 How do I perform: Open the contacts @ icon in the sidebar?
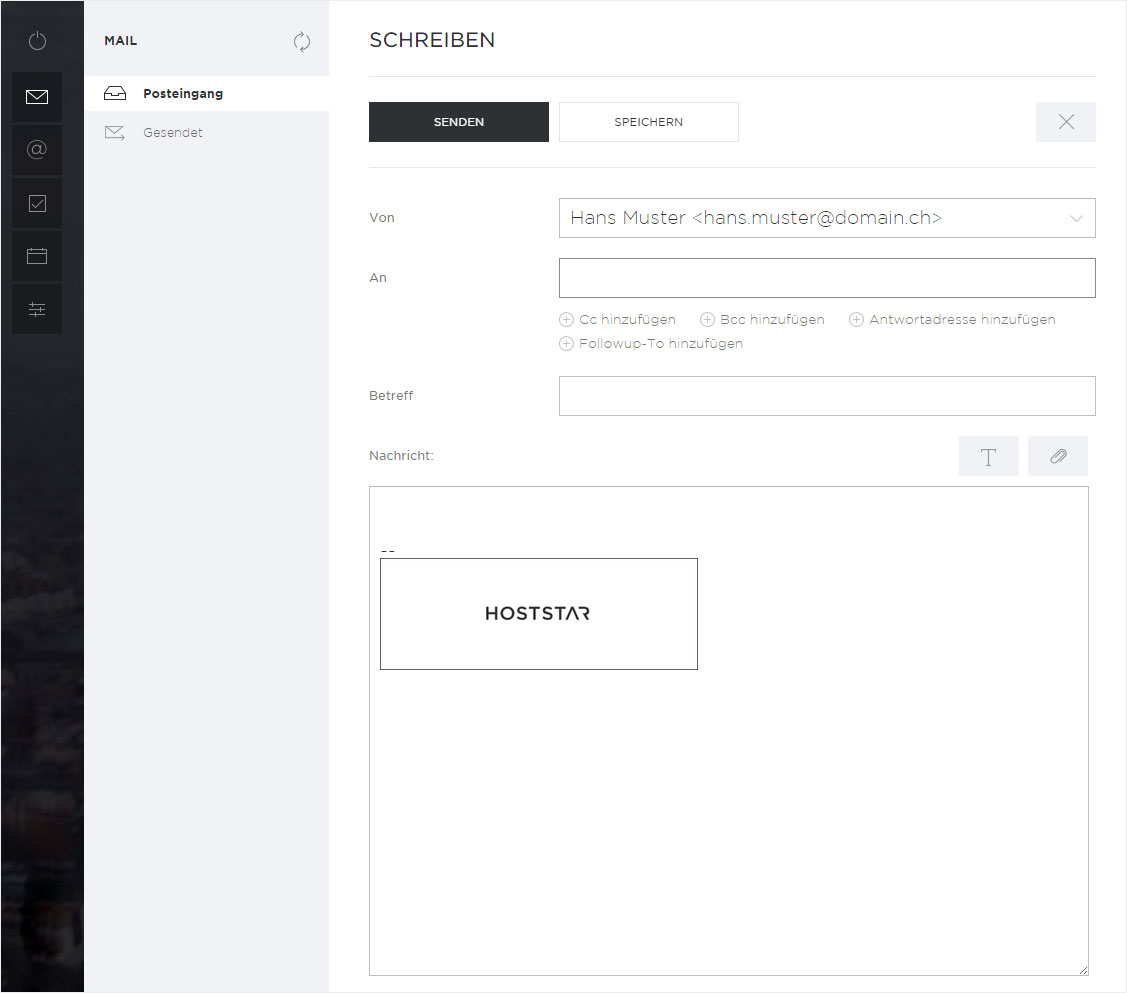tap(37, 150)
